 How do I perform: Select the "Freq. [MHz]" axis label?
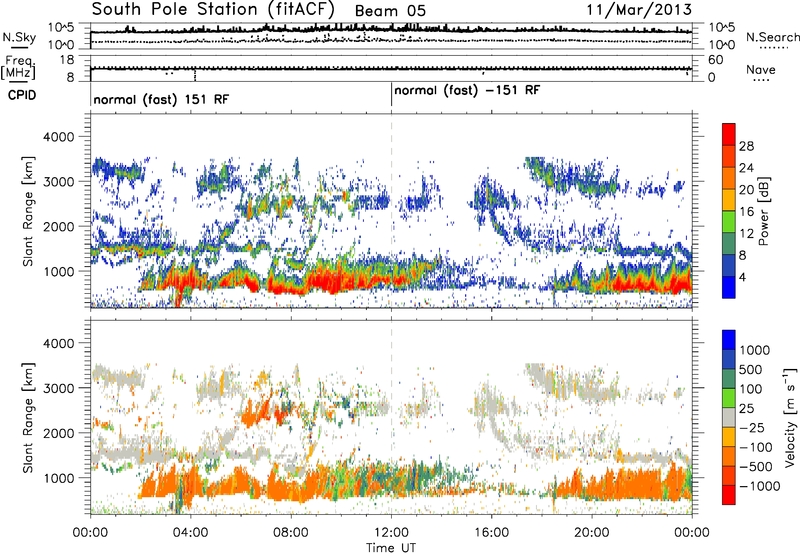[x=18, y=68]
